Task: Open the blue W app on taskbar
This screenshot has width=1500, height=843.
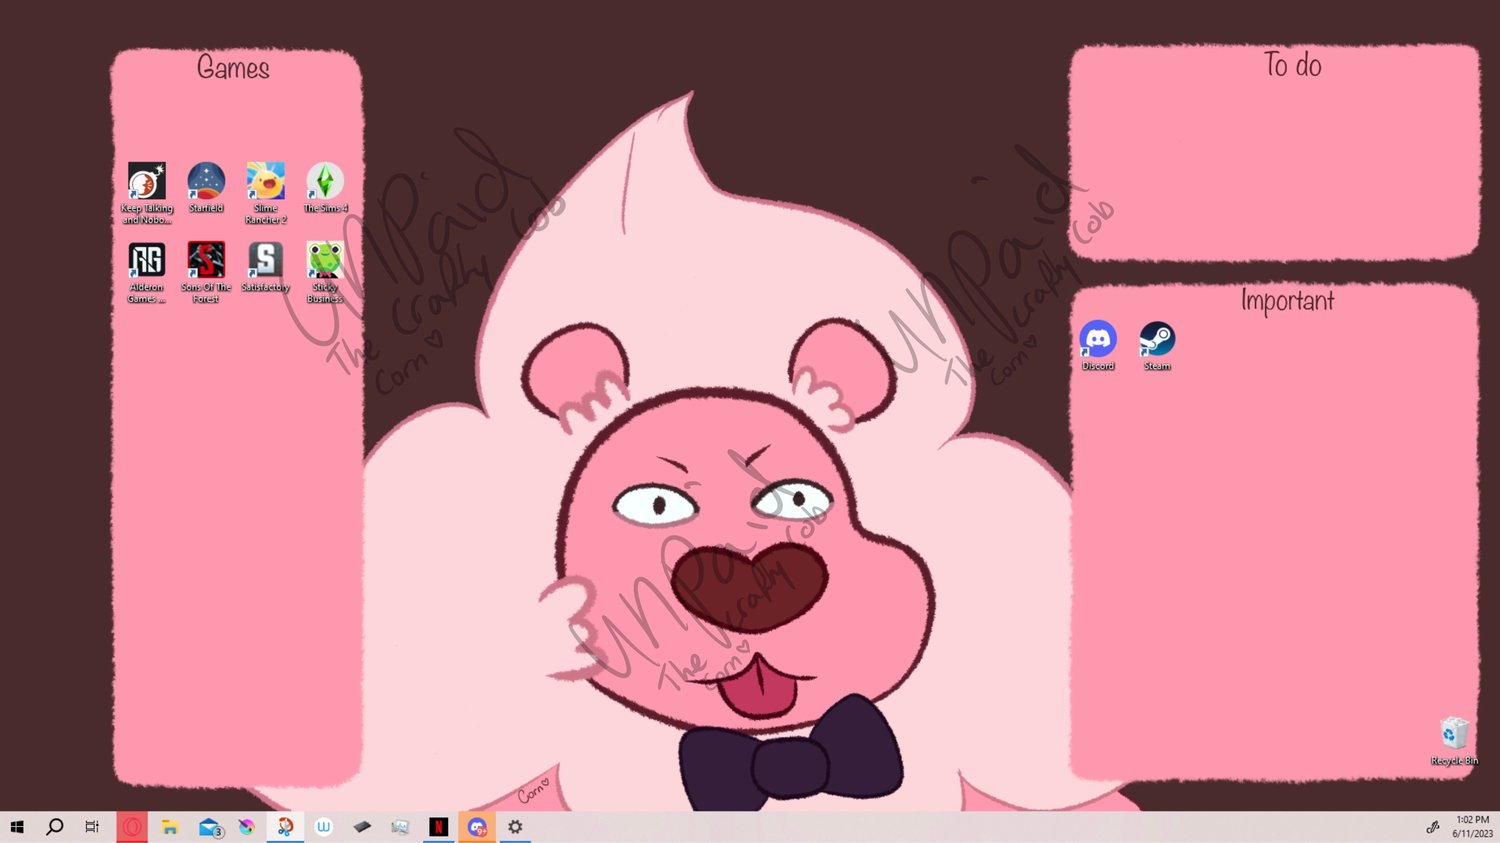Action: click(x=324, y=827)
